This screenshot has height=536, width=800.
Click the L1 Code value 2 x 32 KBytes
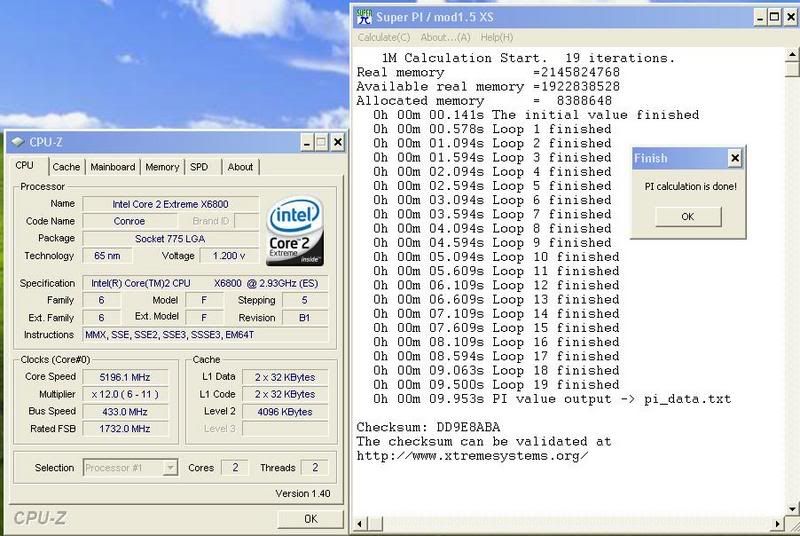coord(285,394)
